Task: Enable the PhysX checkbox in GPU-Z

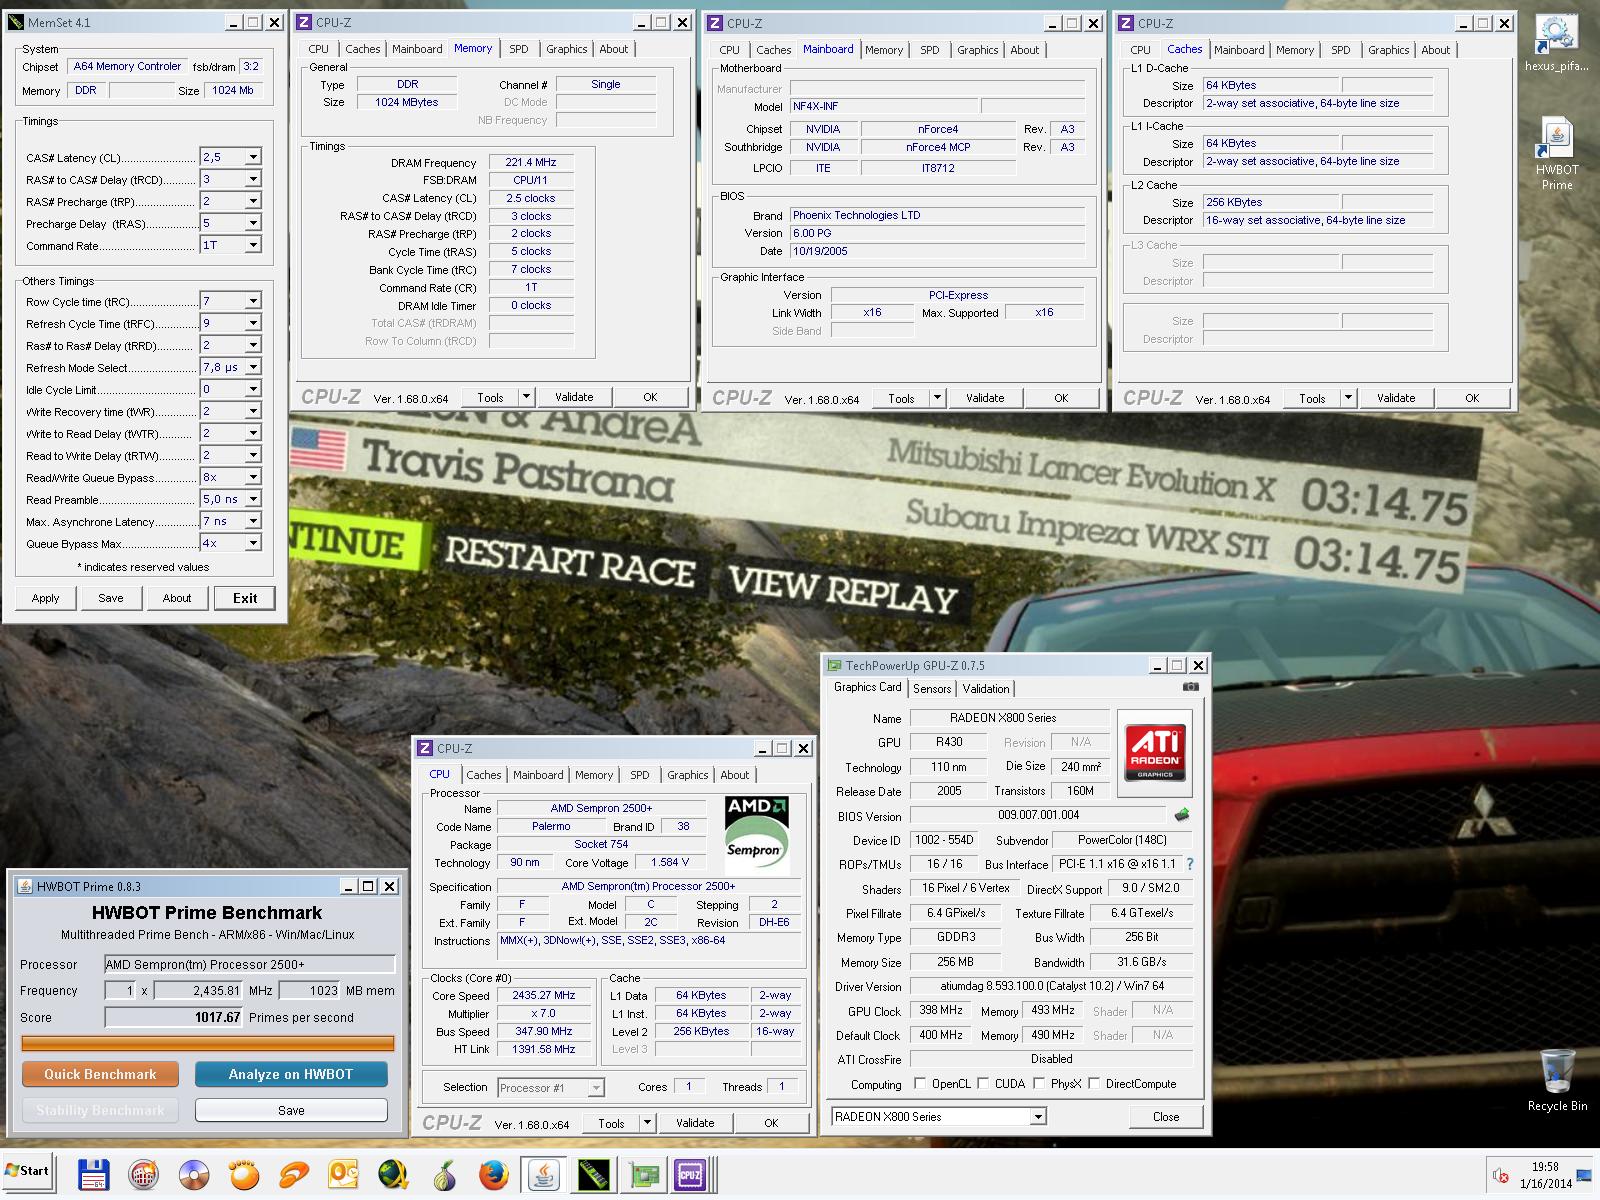Action: coord(1040,1083)
